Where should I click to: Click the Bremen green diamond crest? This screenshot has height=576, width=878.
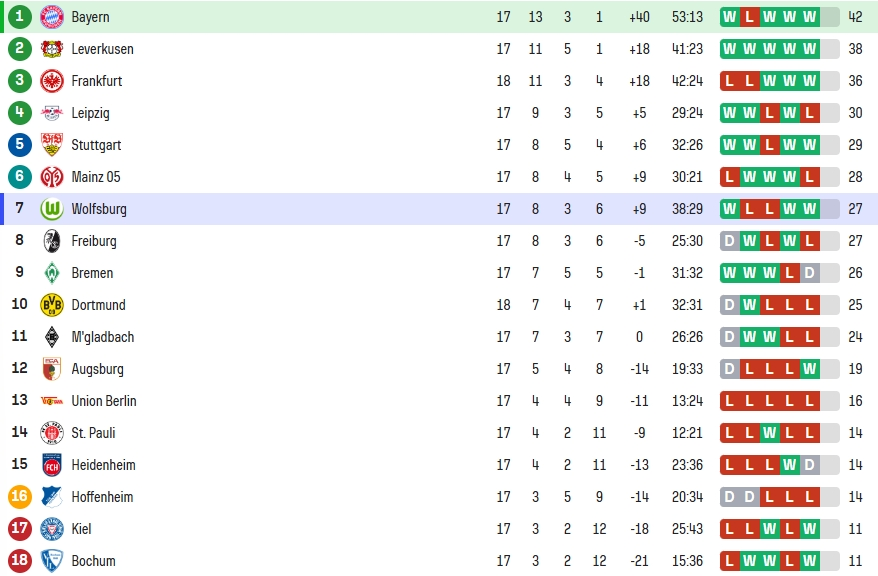pos(52,273)
